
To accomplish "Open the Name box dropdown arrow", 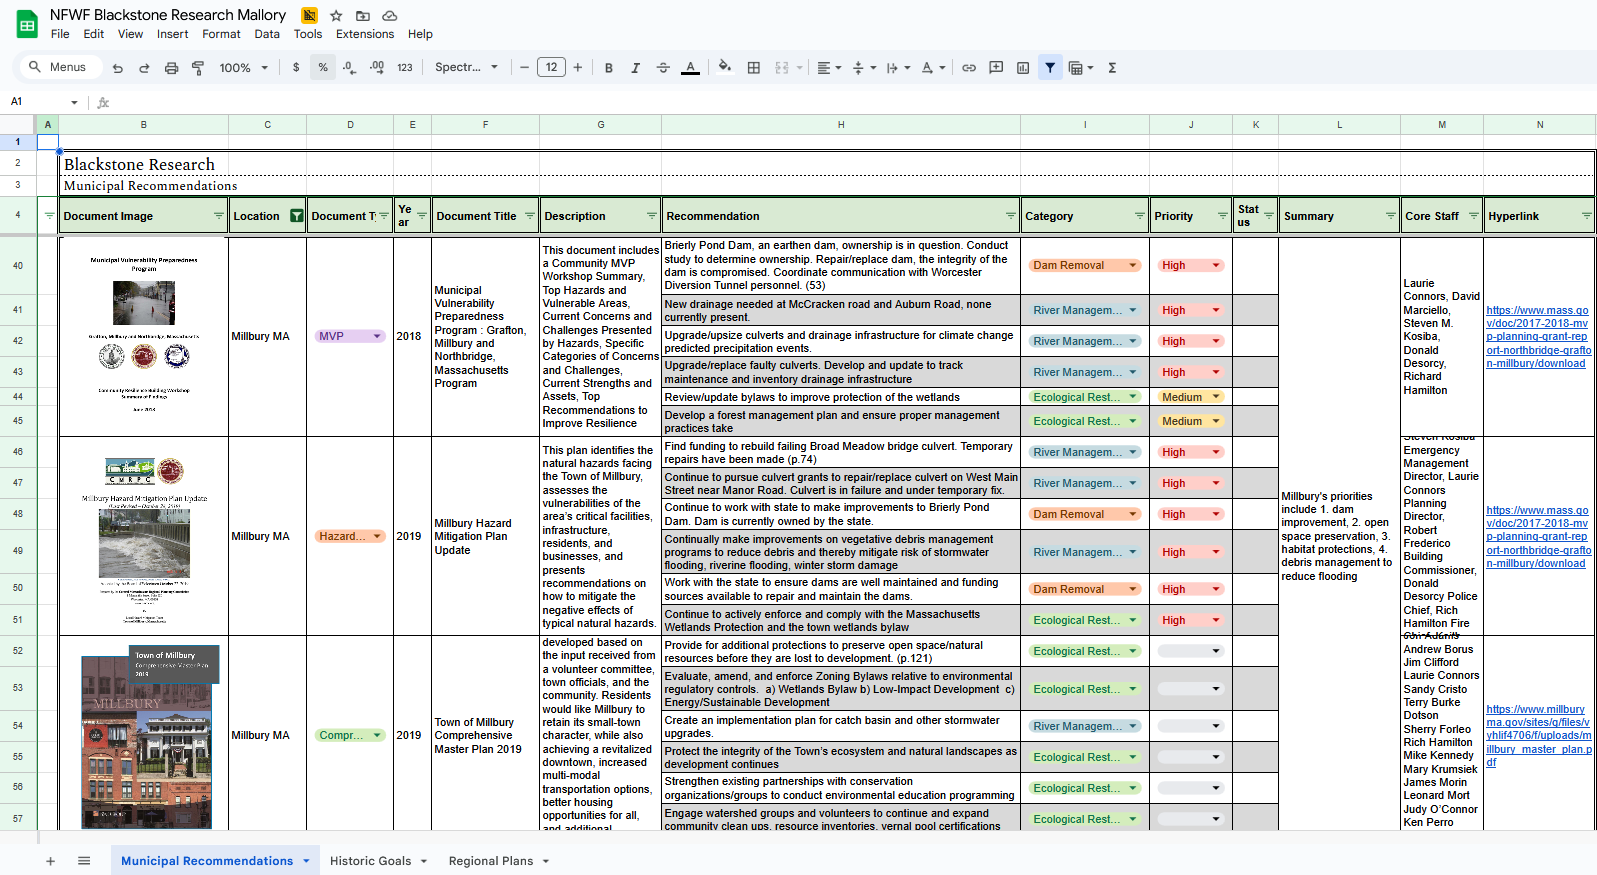I will tap(74, 102).
